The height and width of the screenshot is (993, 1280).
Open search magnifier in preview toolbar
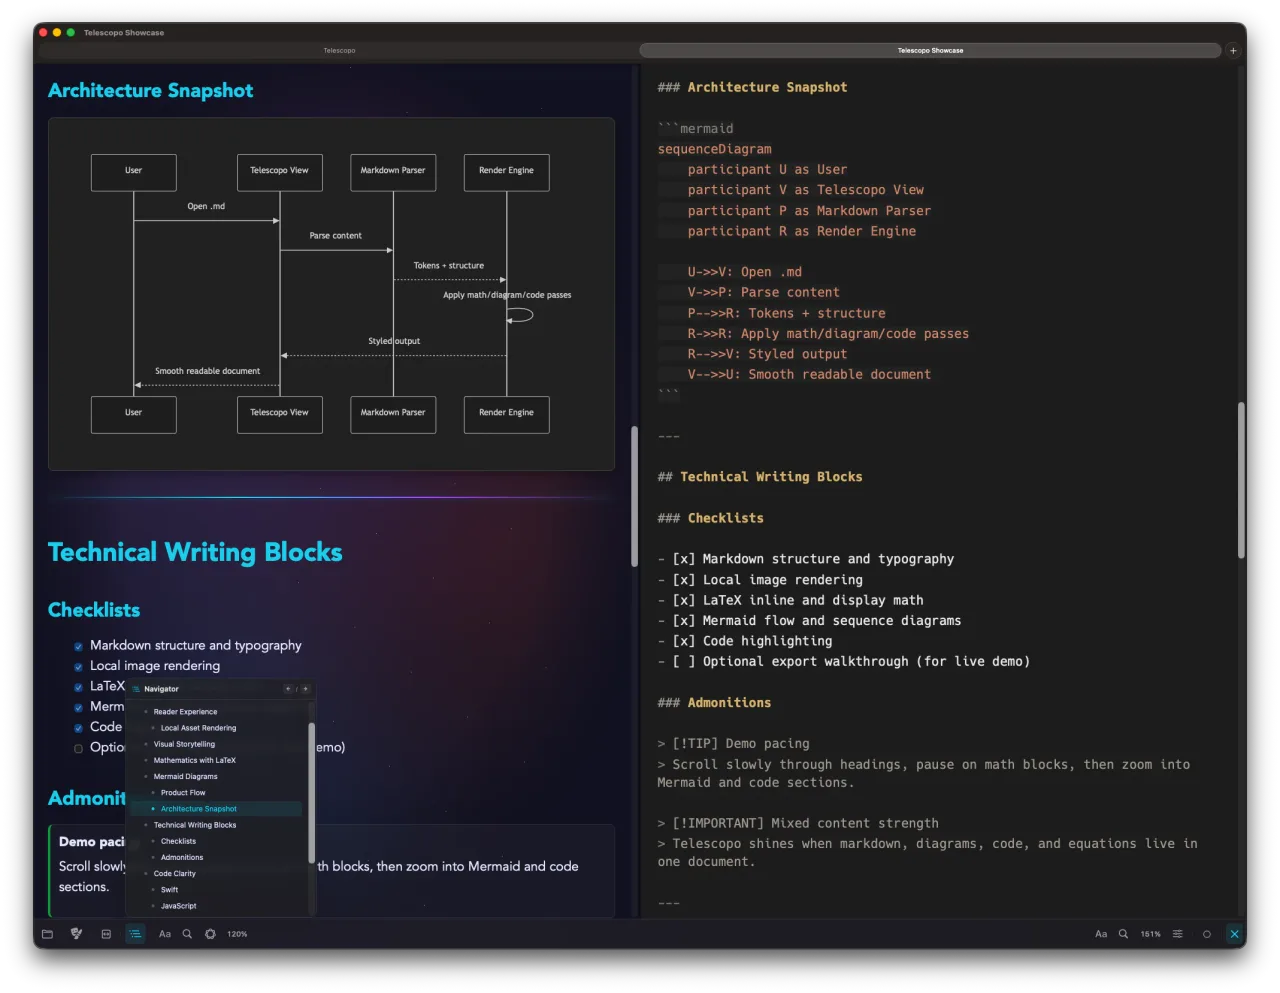tap(187, 934)
